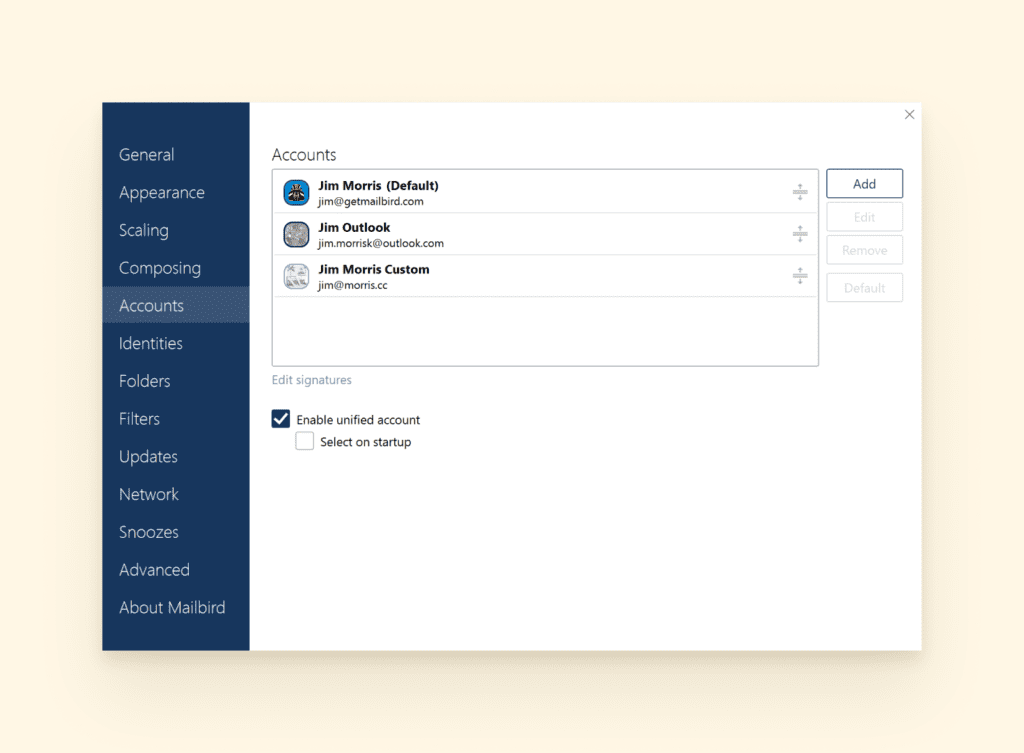The height and width of the screenshot is (753, 1024).
Task: Open Network settings
Action: [149, 494]
